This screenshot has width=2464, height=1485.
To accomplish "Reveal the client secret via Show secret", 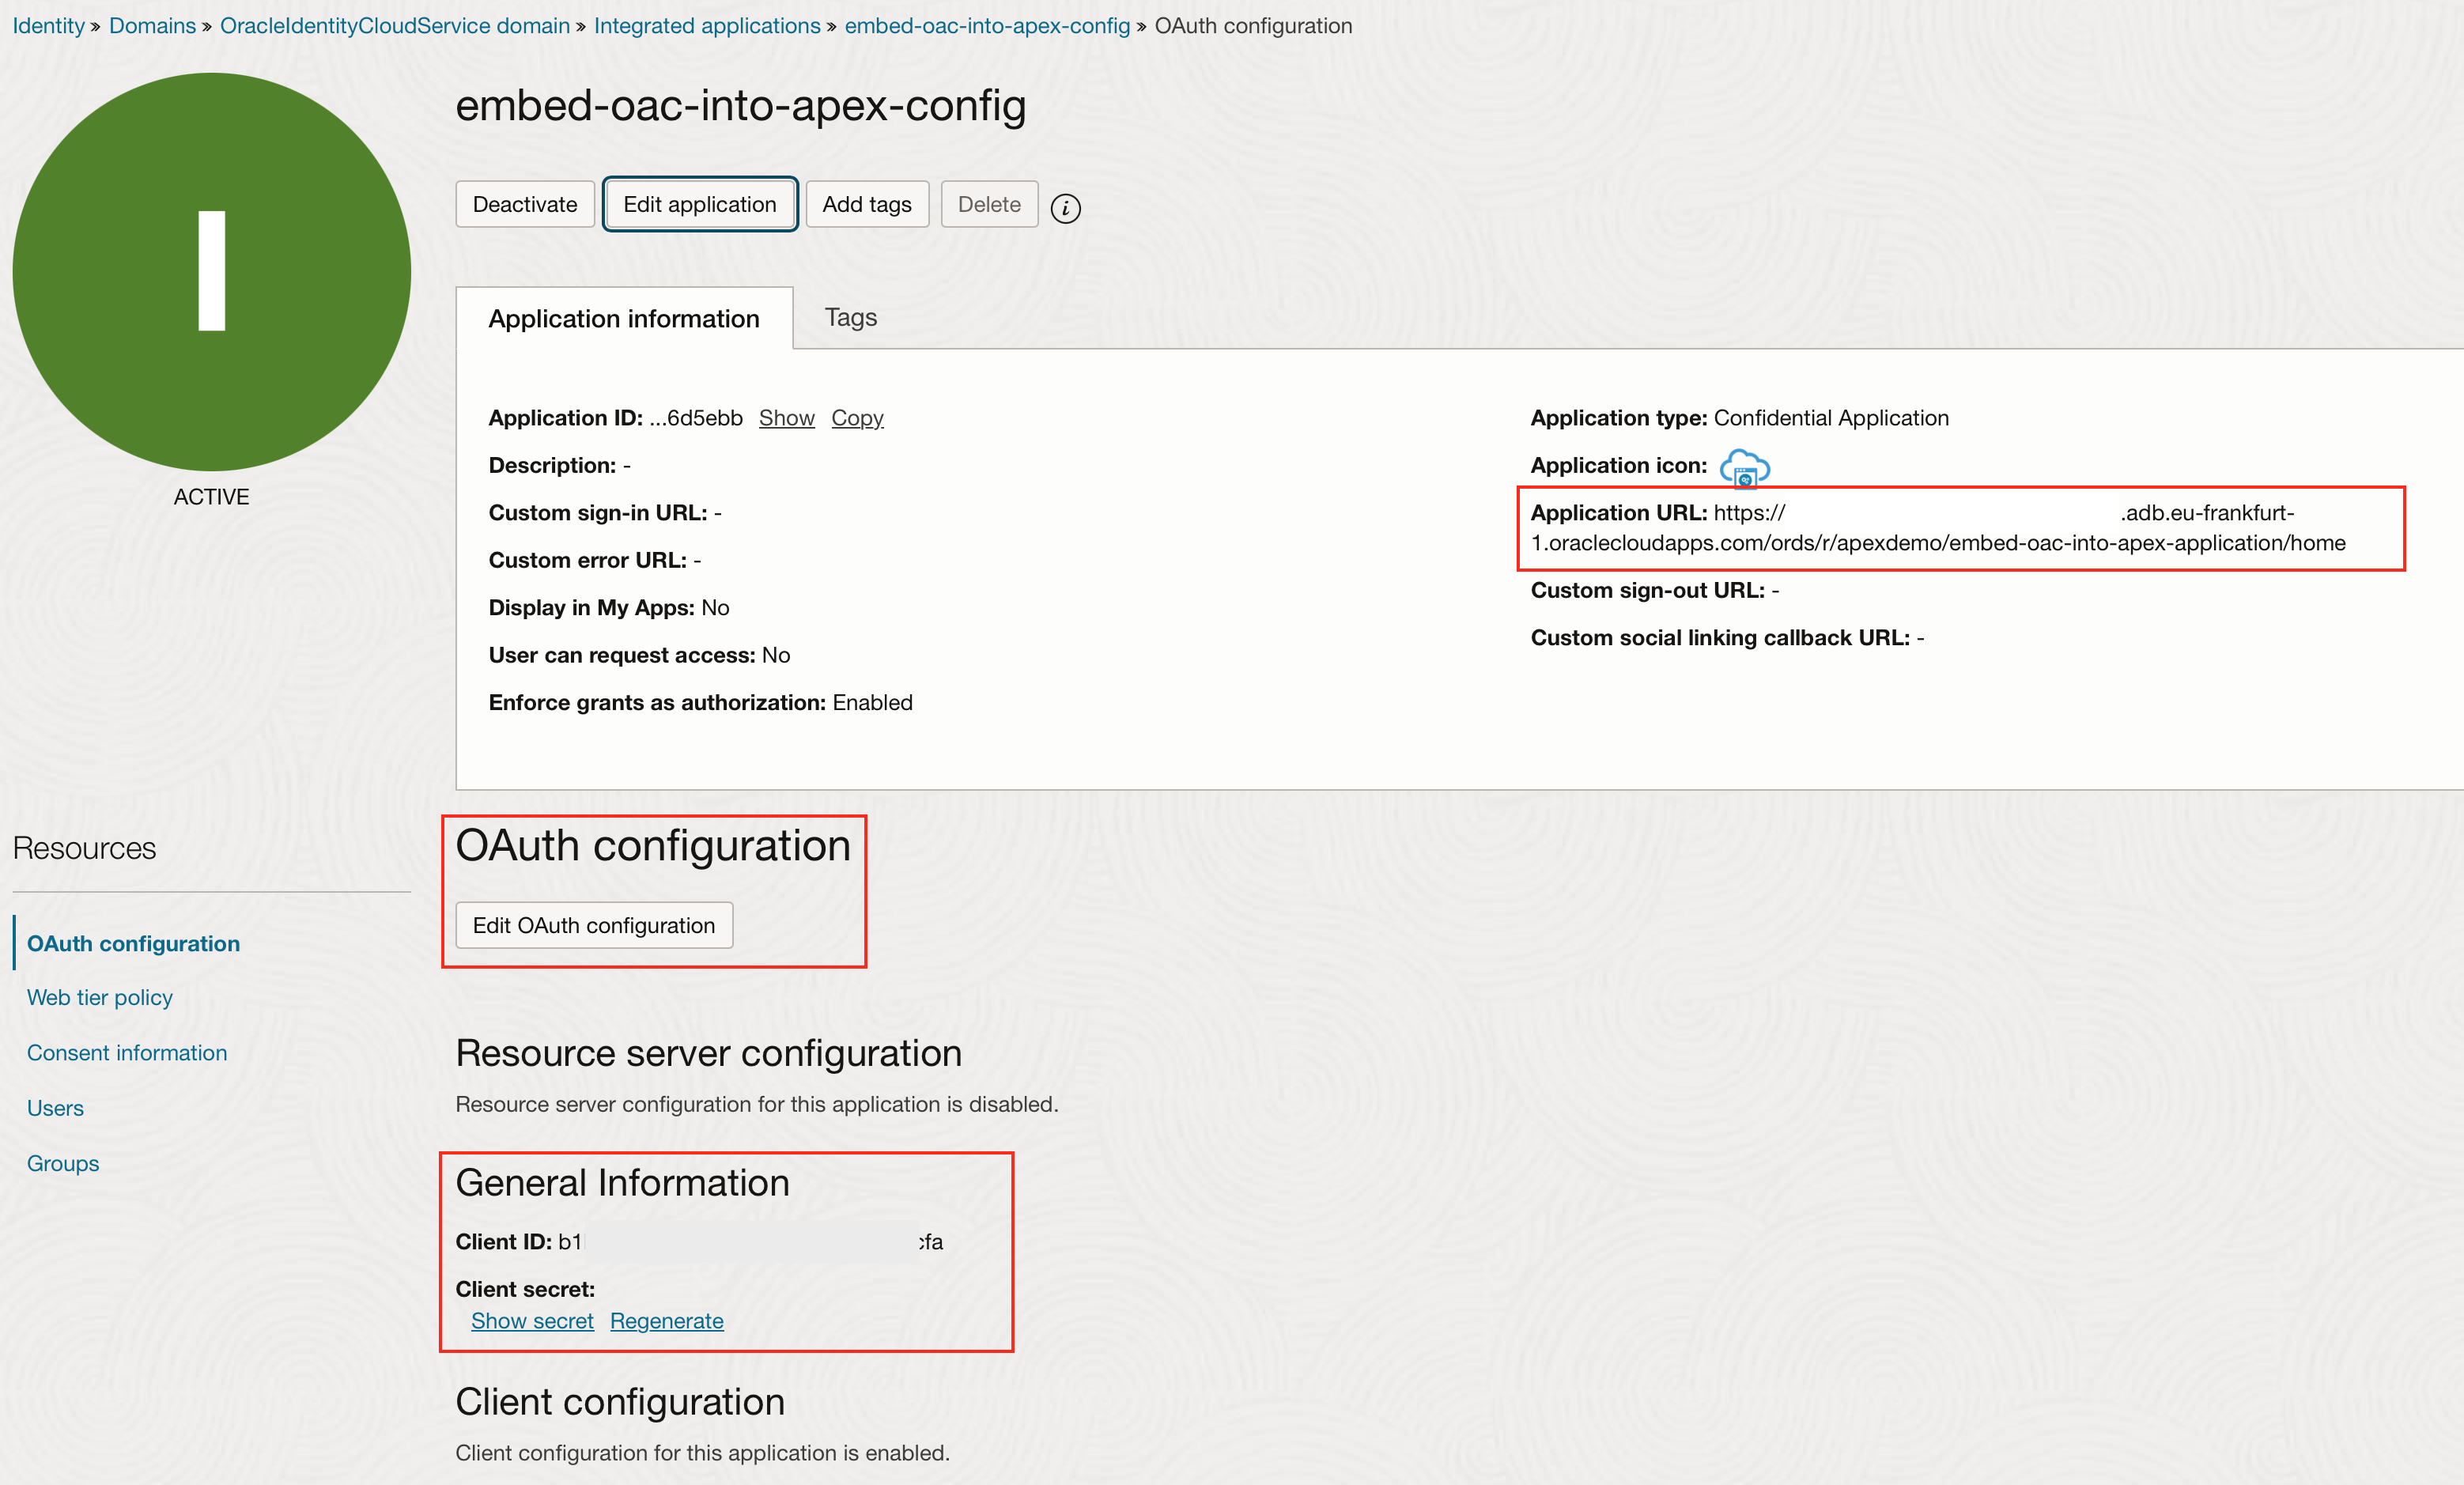I will [x=532, y=1321].
